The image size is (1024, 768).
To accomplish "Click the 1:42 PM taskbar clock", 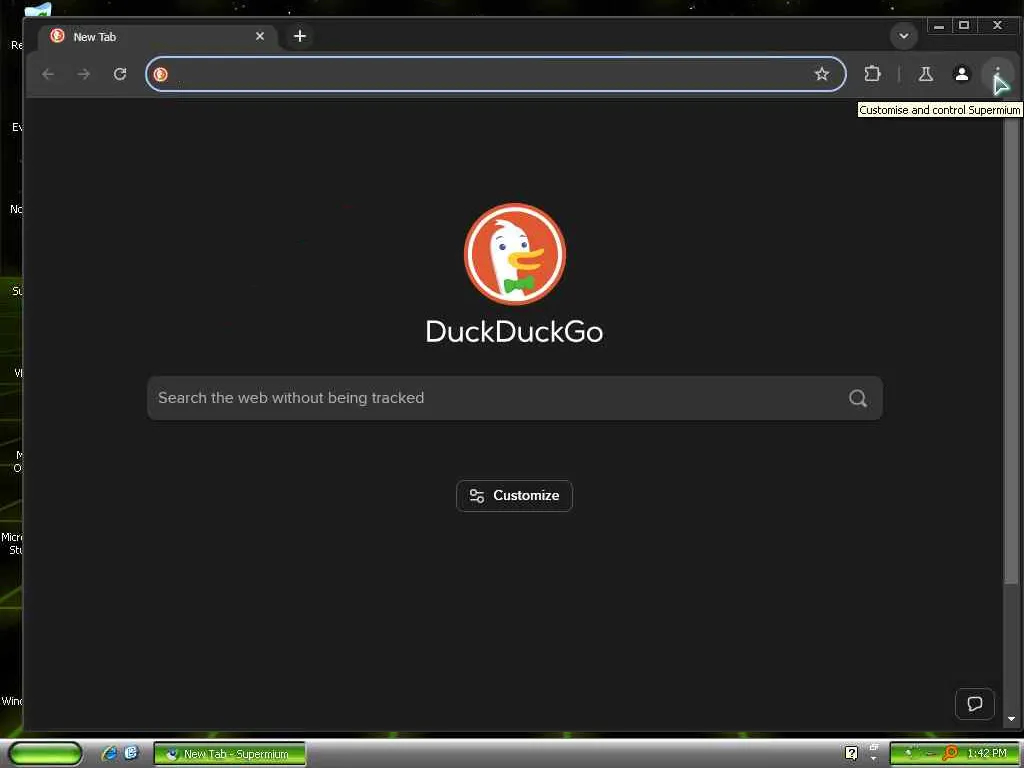I will pos(987,753).
